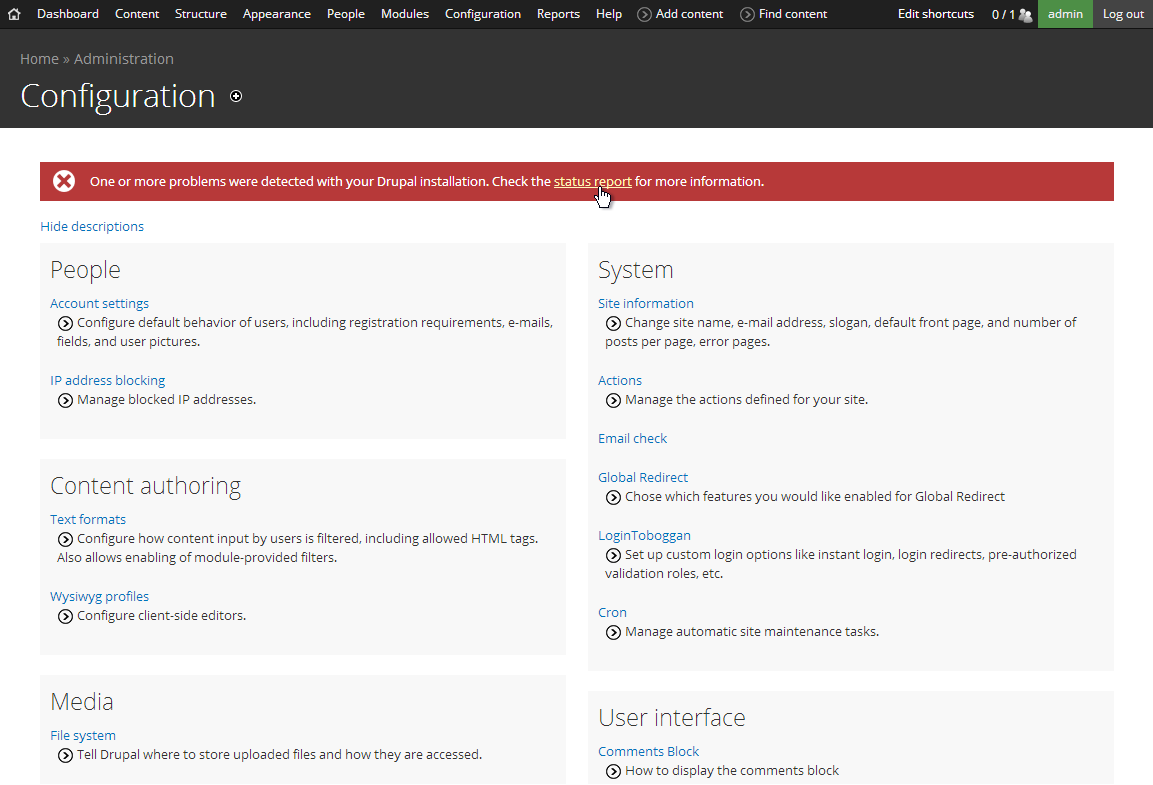This screenshot has width=1153, height=785.
Task: Open the Structure menu
Action: tap(200, 14)
